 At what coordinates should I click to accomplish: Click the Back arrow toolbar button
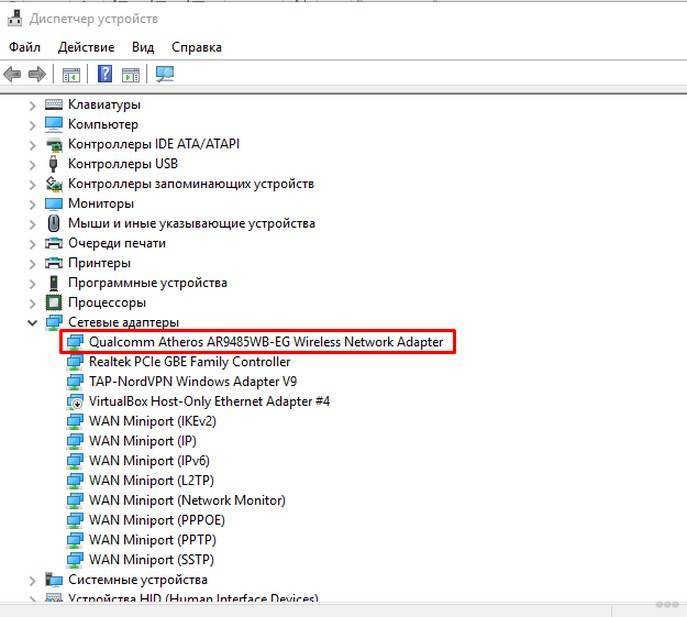coord(12,74)
